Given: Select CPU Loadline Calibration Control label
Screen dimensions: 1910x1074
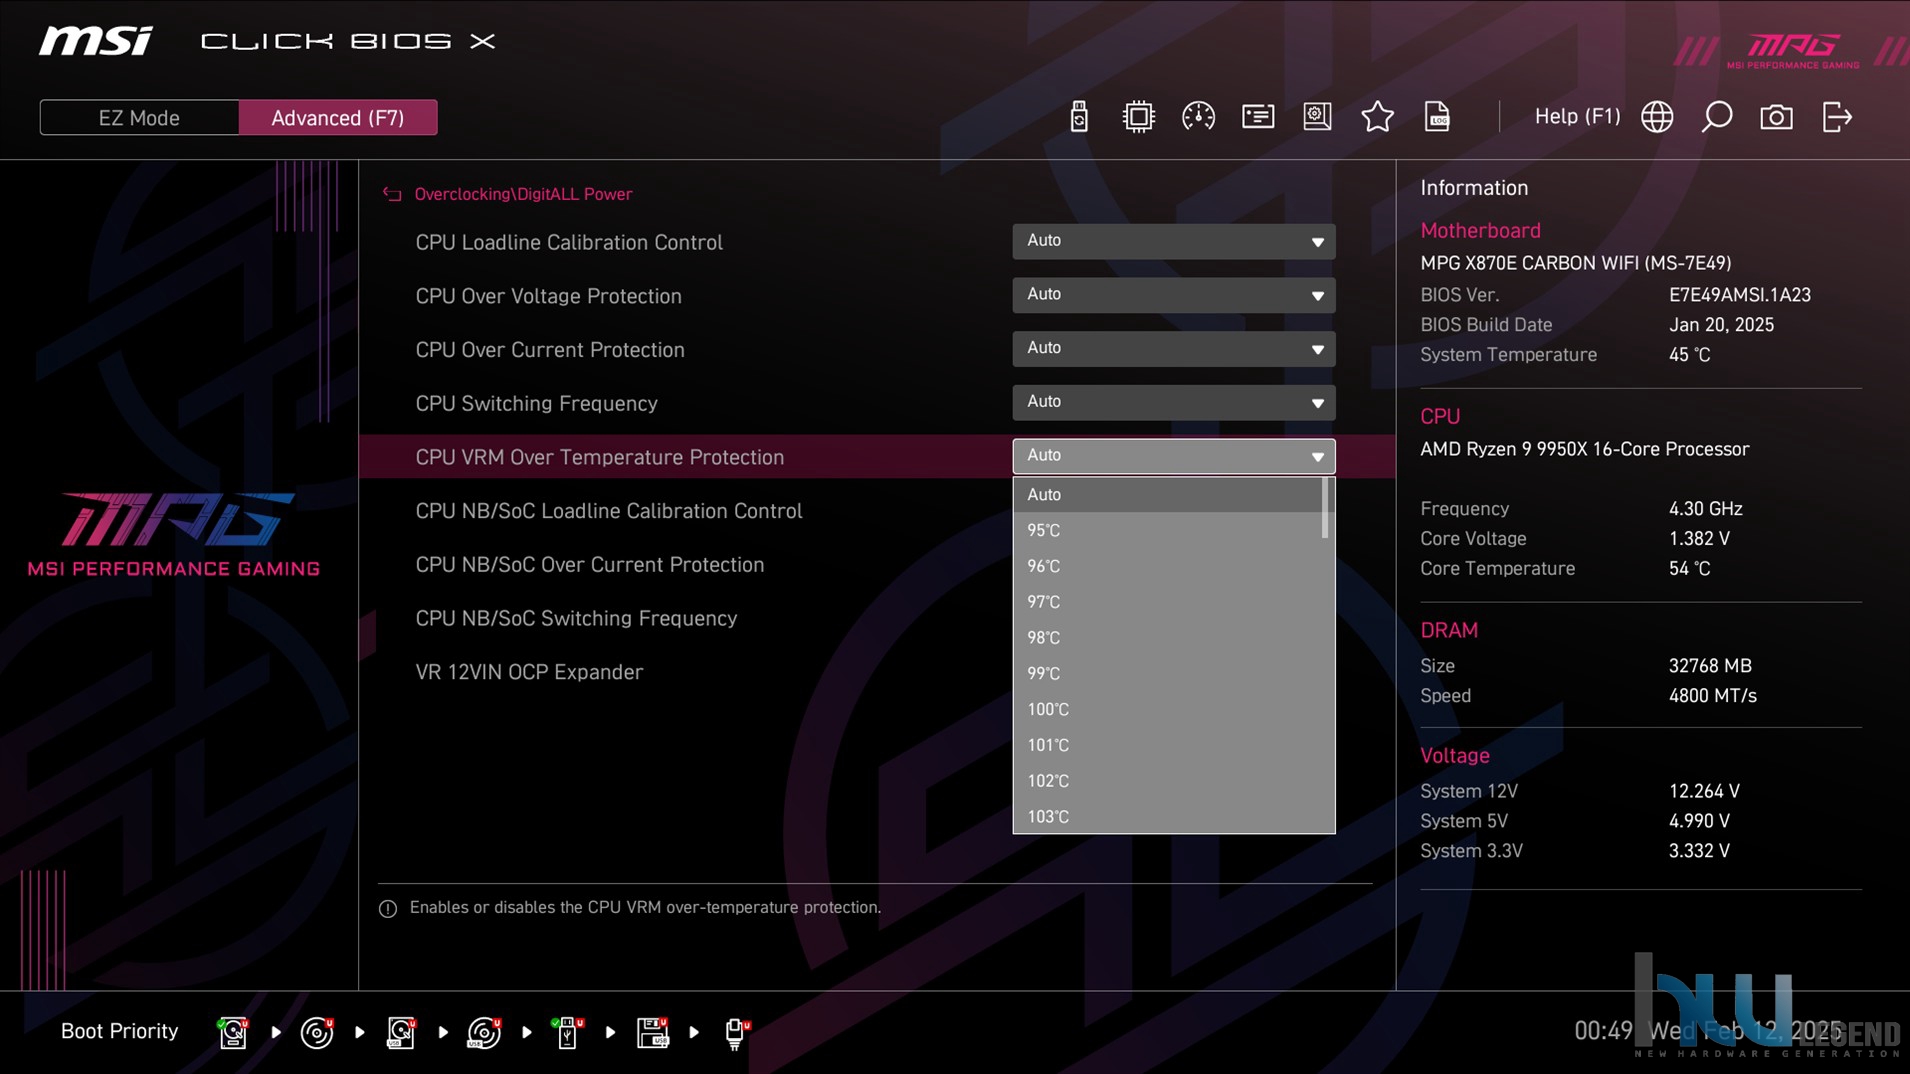Looking at the screenshot, I should pyautogui.click(x=569, y=243).
